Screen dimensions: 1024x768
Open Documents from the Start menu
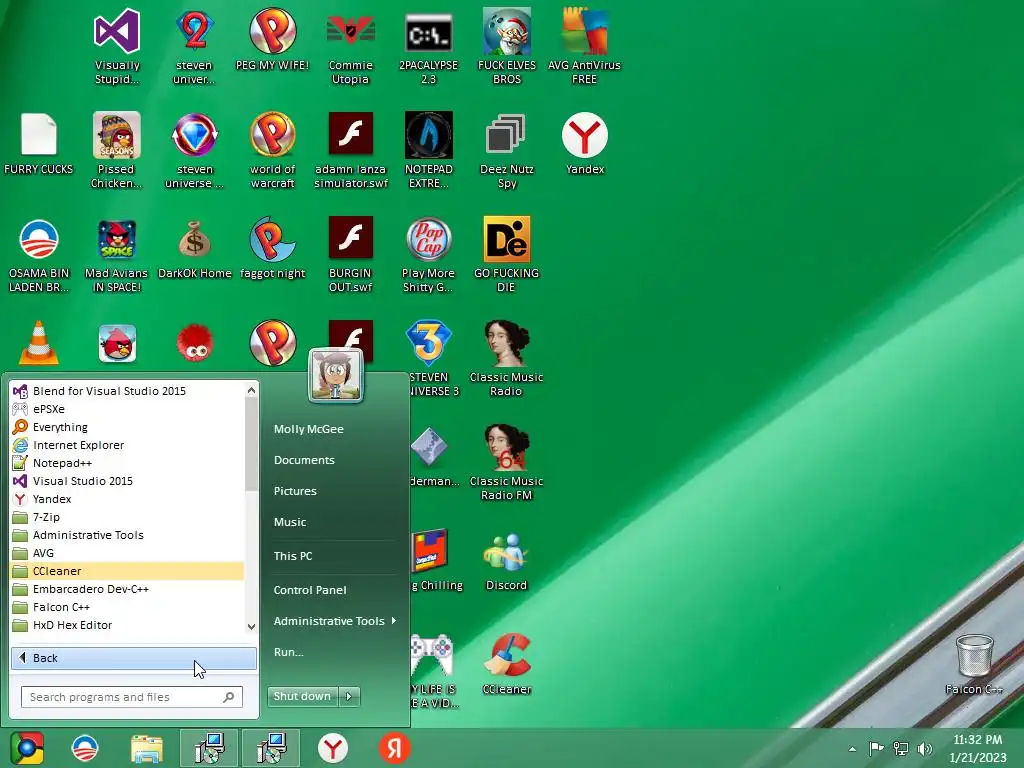coord(304,460)
